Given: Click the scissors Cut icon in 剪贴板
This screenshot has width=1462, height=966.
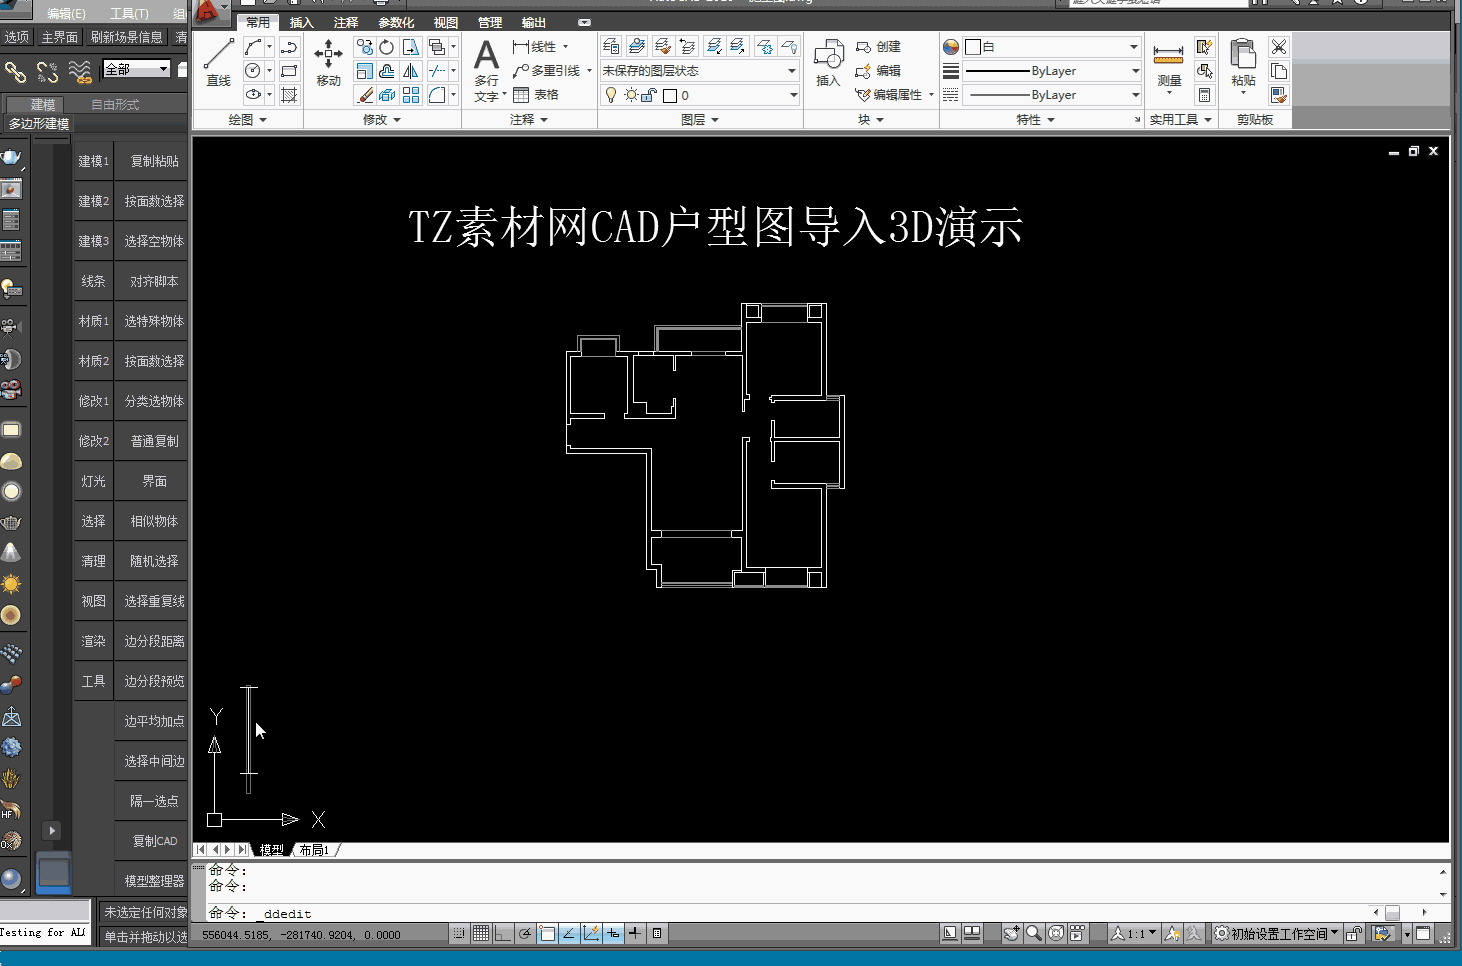Looking at the screenshot, I should click(1278, 47).
